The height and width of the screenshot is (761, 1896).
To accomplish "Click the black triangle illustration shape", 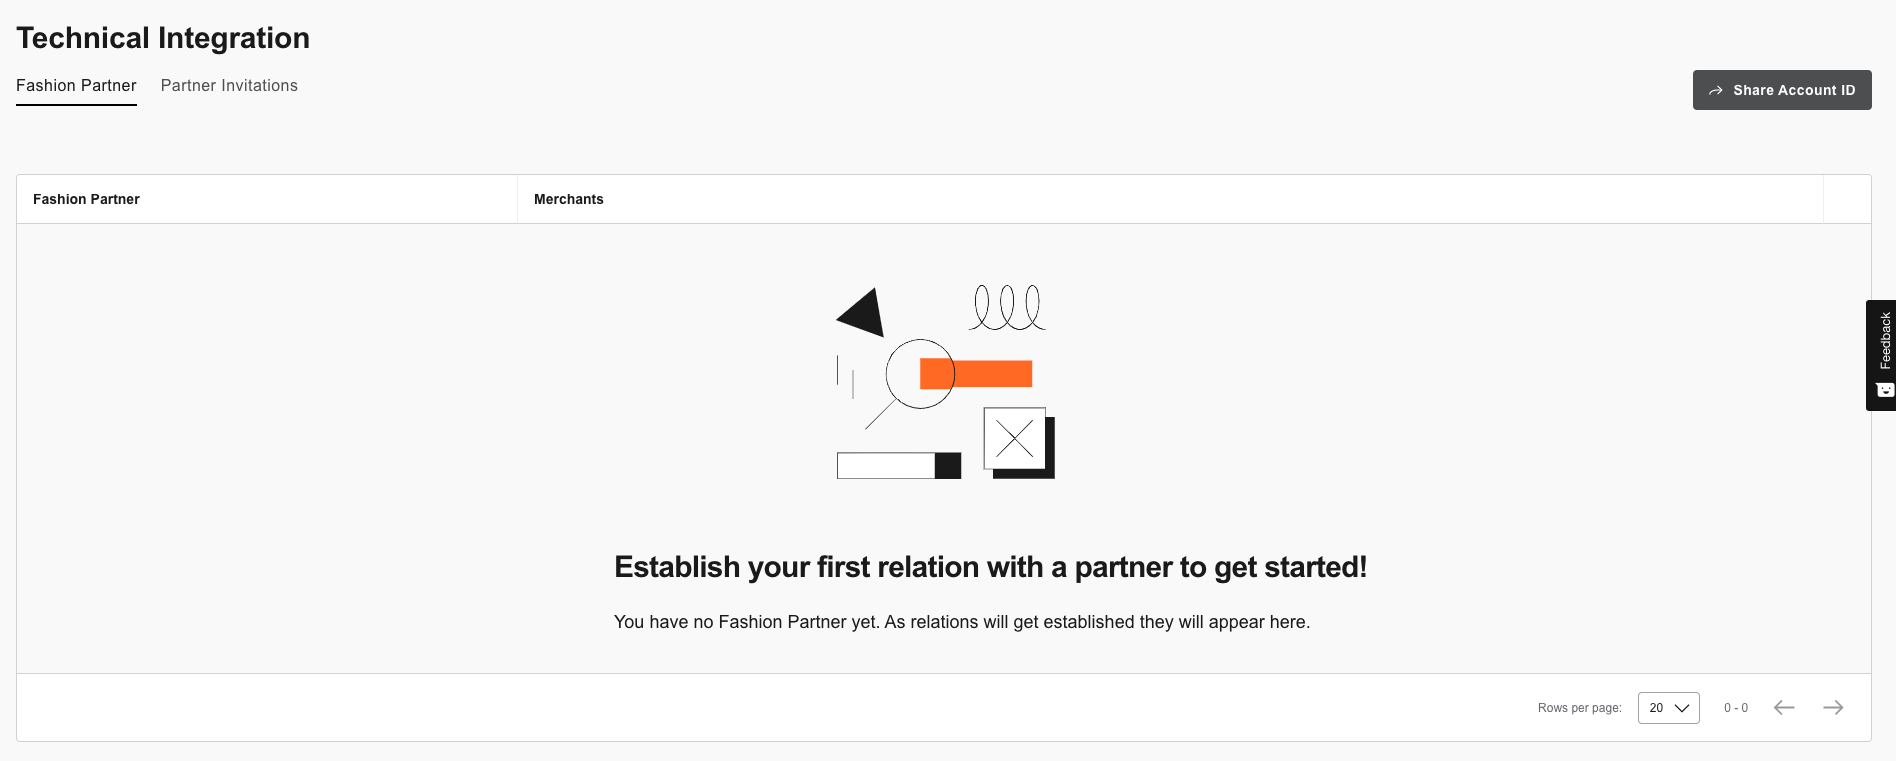I will tap(862, 312).
